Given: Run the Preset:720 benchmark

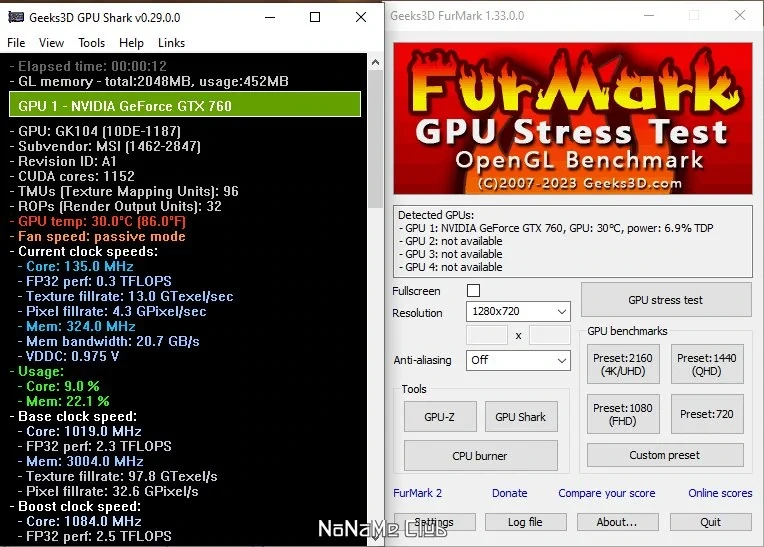Looking at the screenshot, I should click(x=707, y=414).
